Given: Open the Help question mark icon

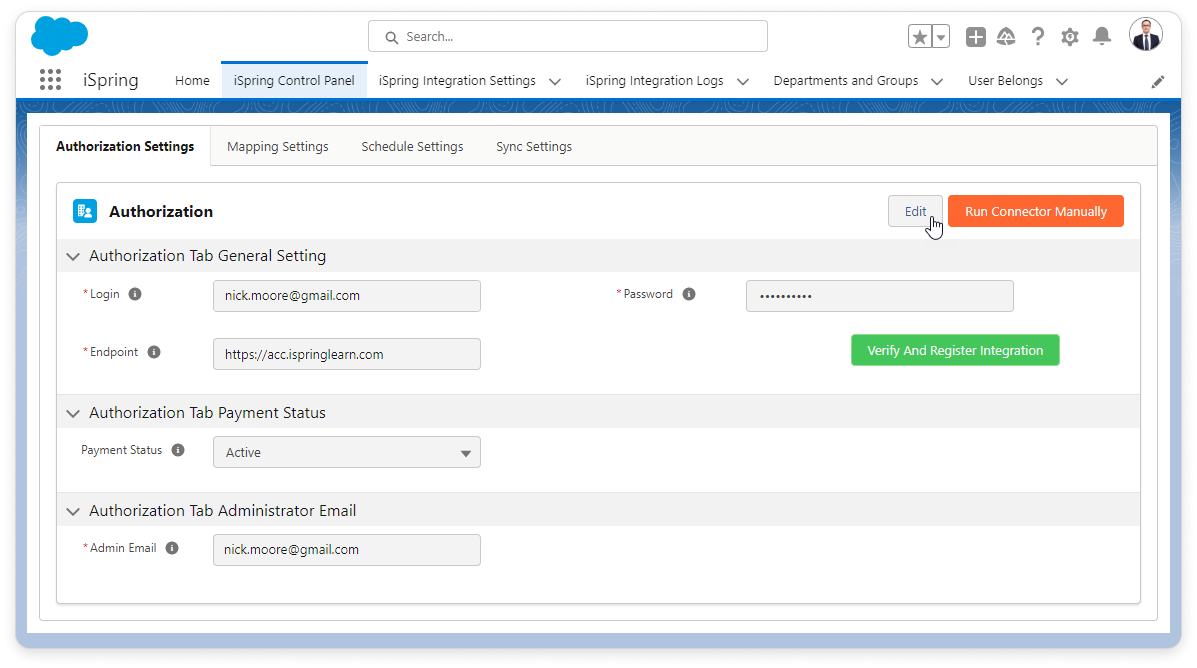Looking at the screenshot, I should (1038, 37).
